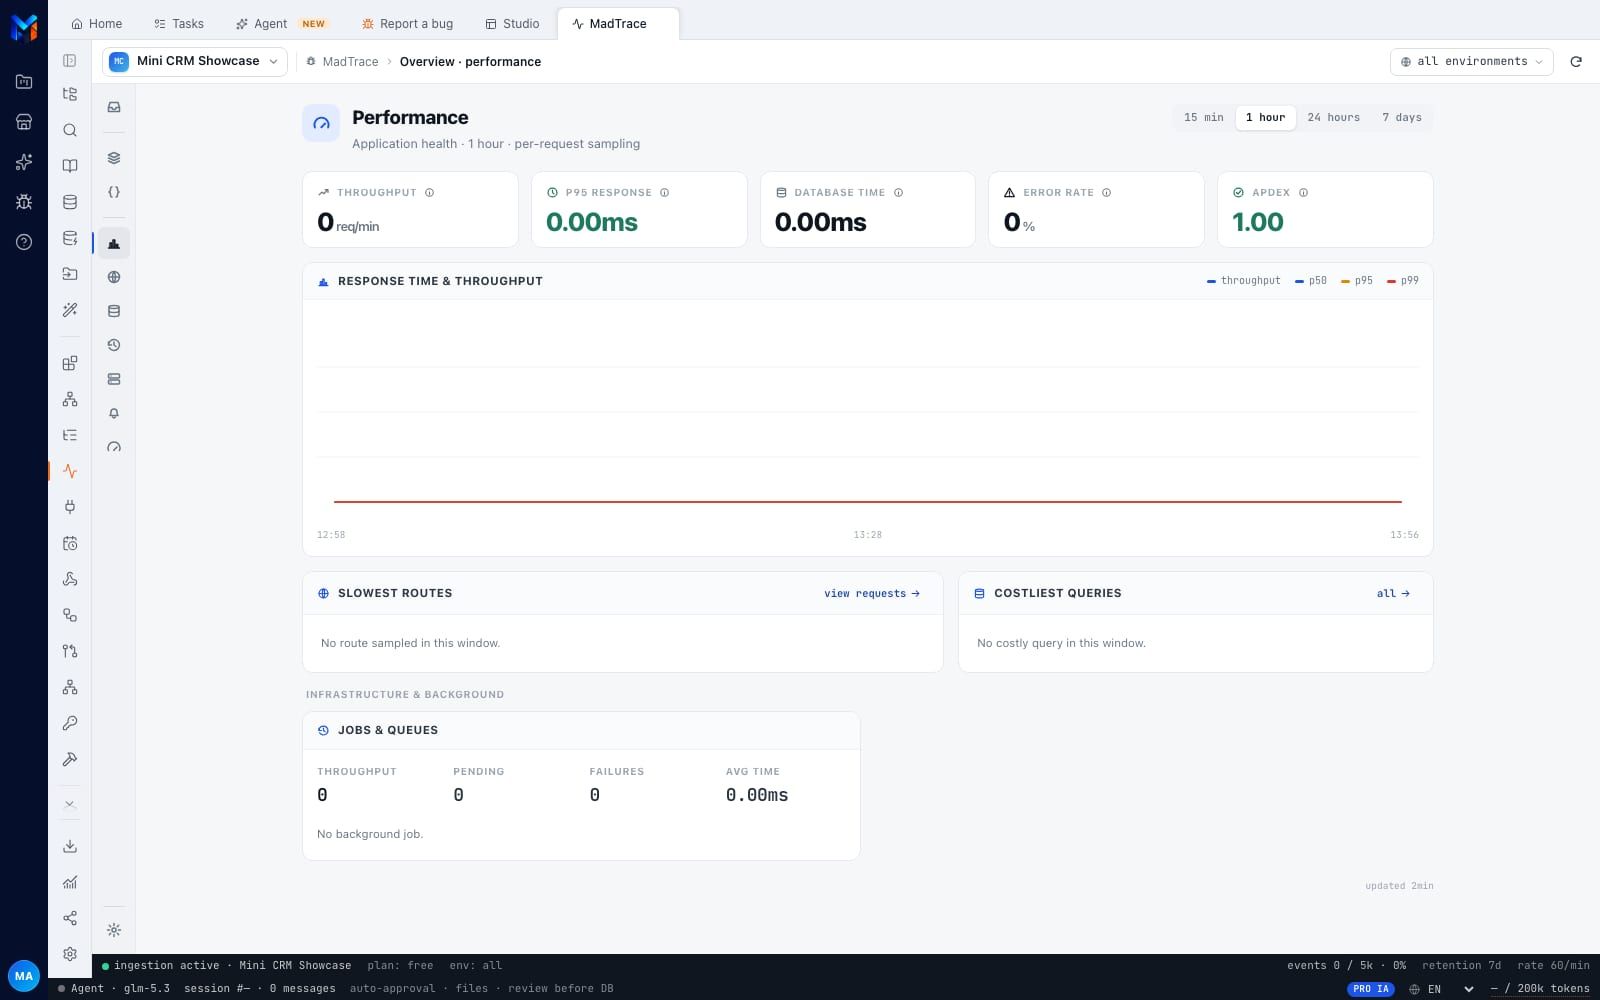Toggle the p99 legend swatch
The height and width of the screenshot is (1000, 1600).
pos(1392,281)
